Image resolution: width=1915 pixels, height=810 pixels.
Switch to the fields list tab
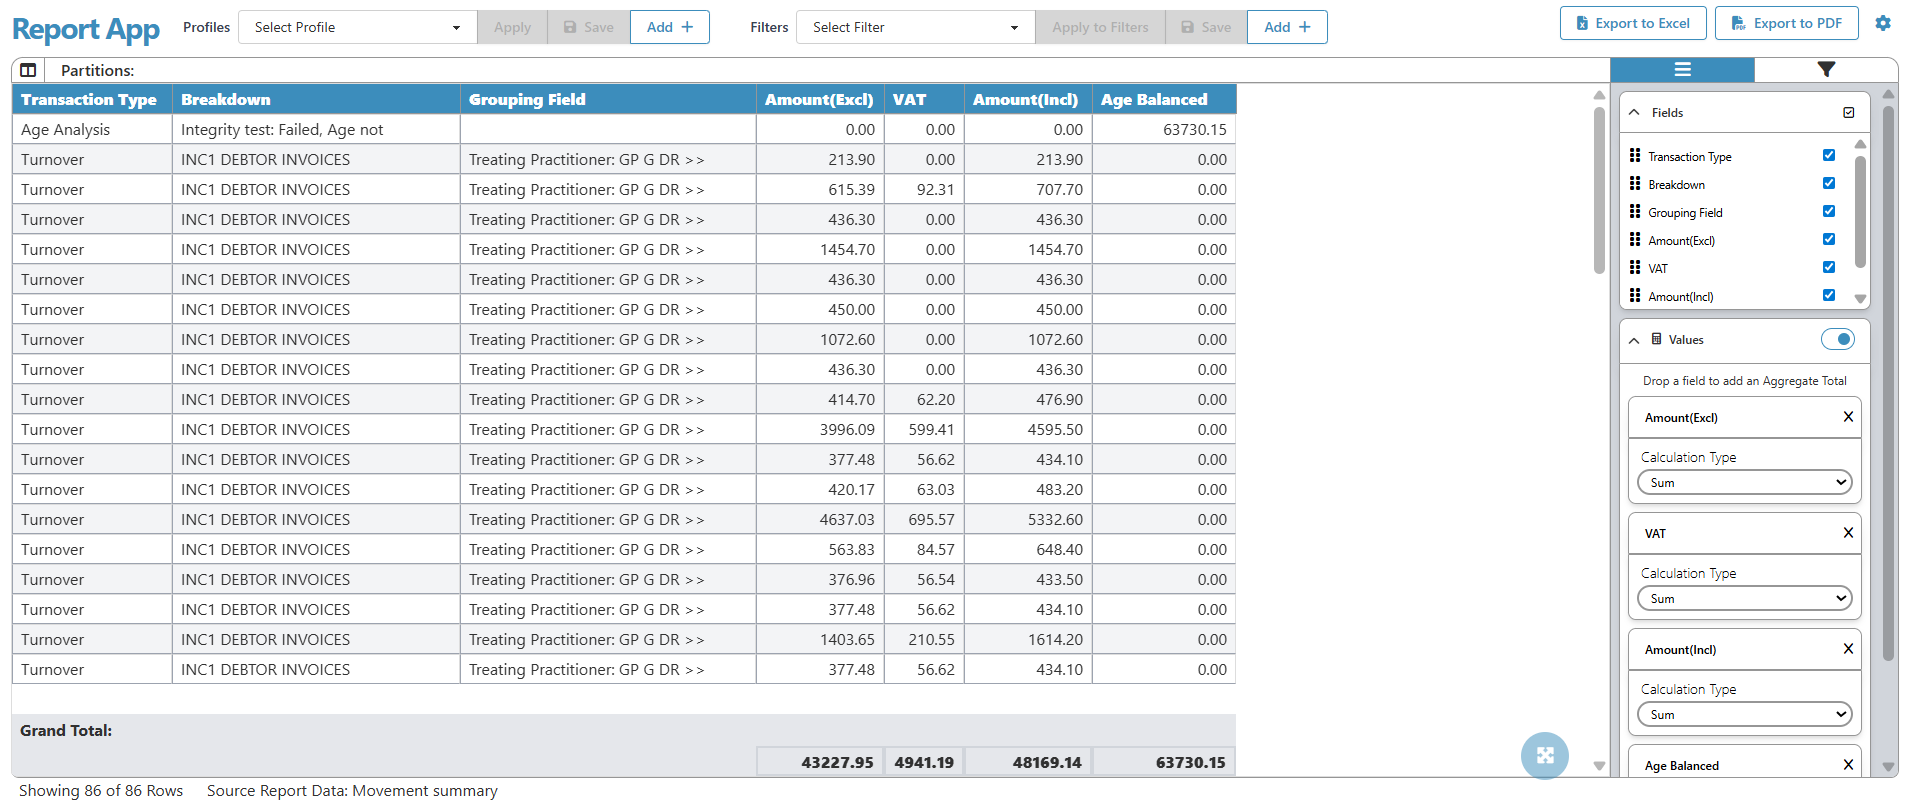[x=1682, y=69]
